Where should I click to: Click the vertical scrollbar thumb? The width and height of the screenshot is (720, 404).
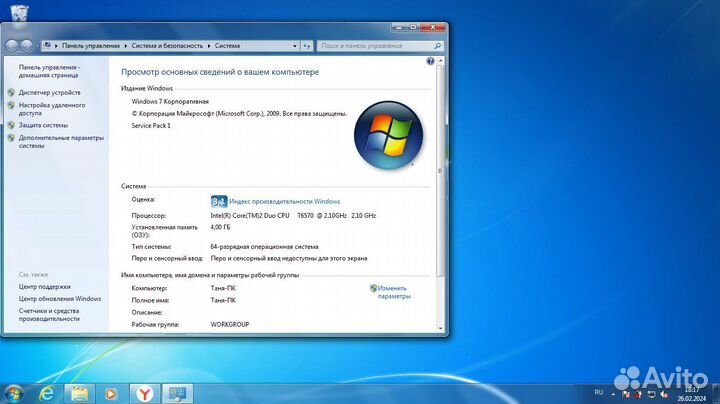tap(440, 170)
